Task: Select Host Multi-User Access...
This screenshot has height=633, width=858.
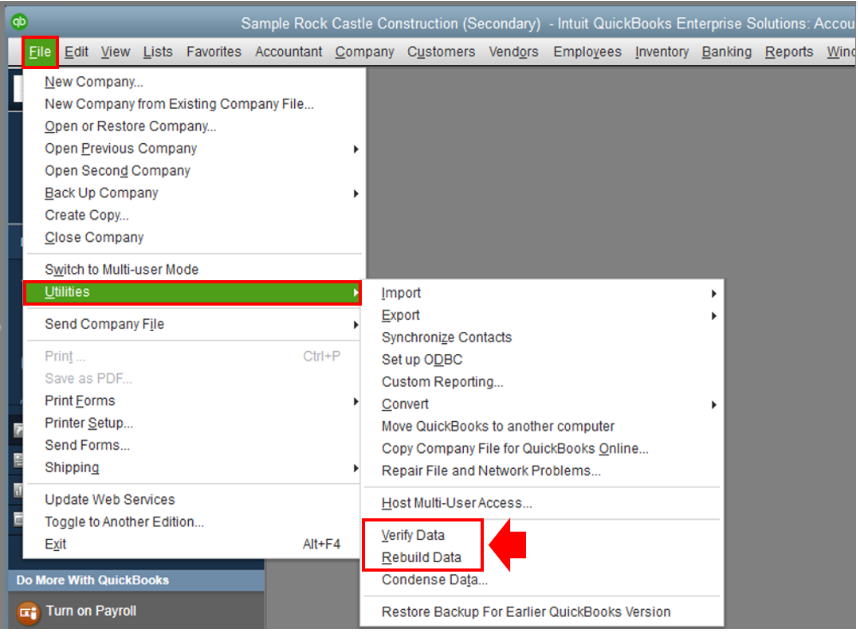Action: click(542, 503)
